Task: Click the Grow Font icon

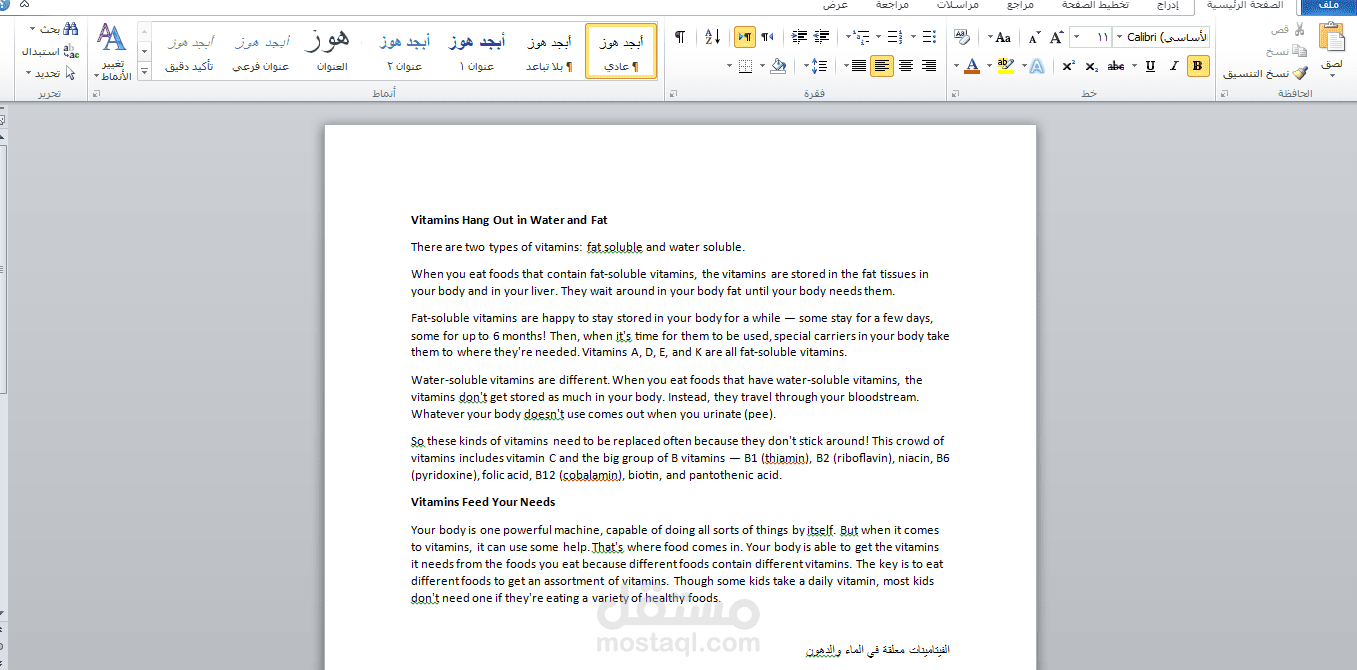Action: [x=1056, y=38]
